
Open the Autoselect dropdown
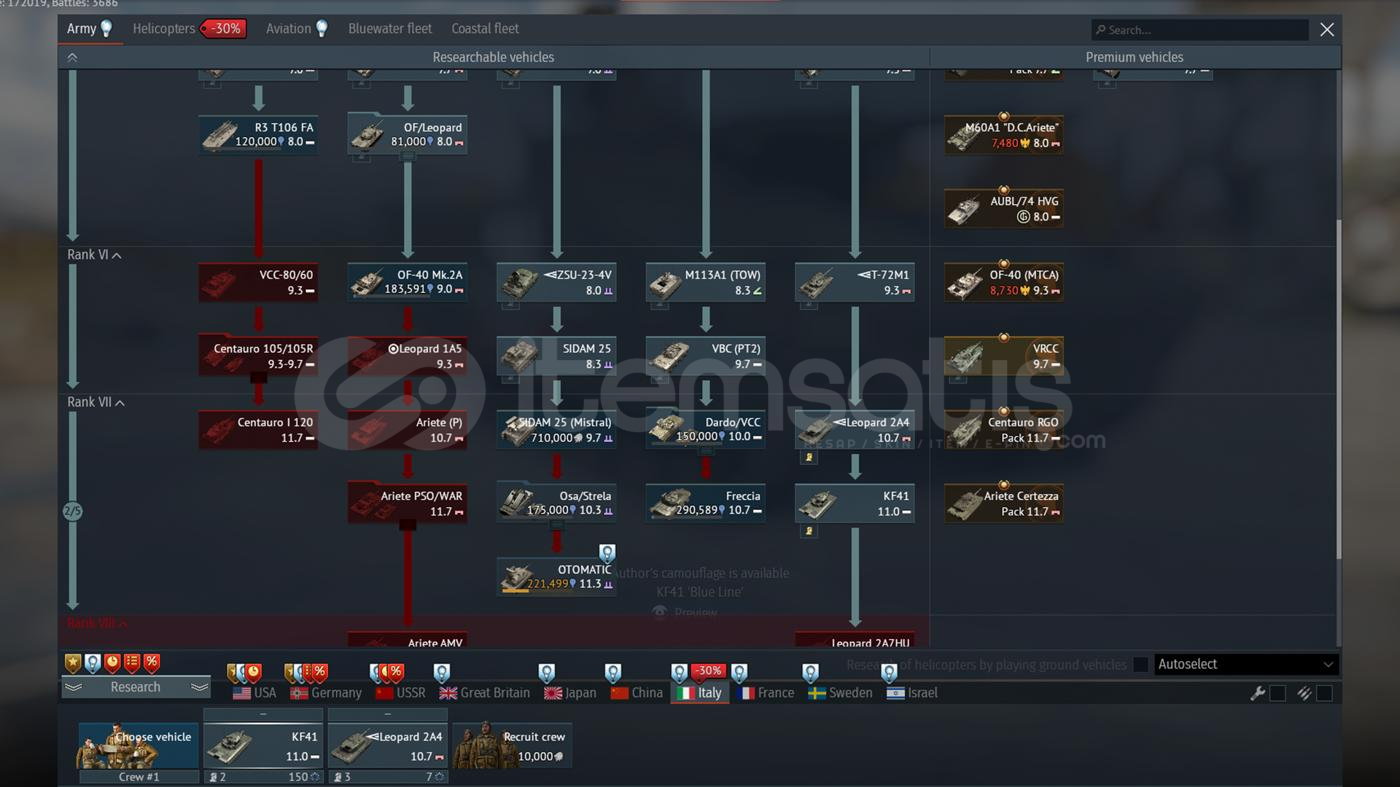tap(1244, 664)
